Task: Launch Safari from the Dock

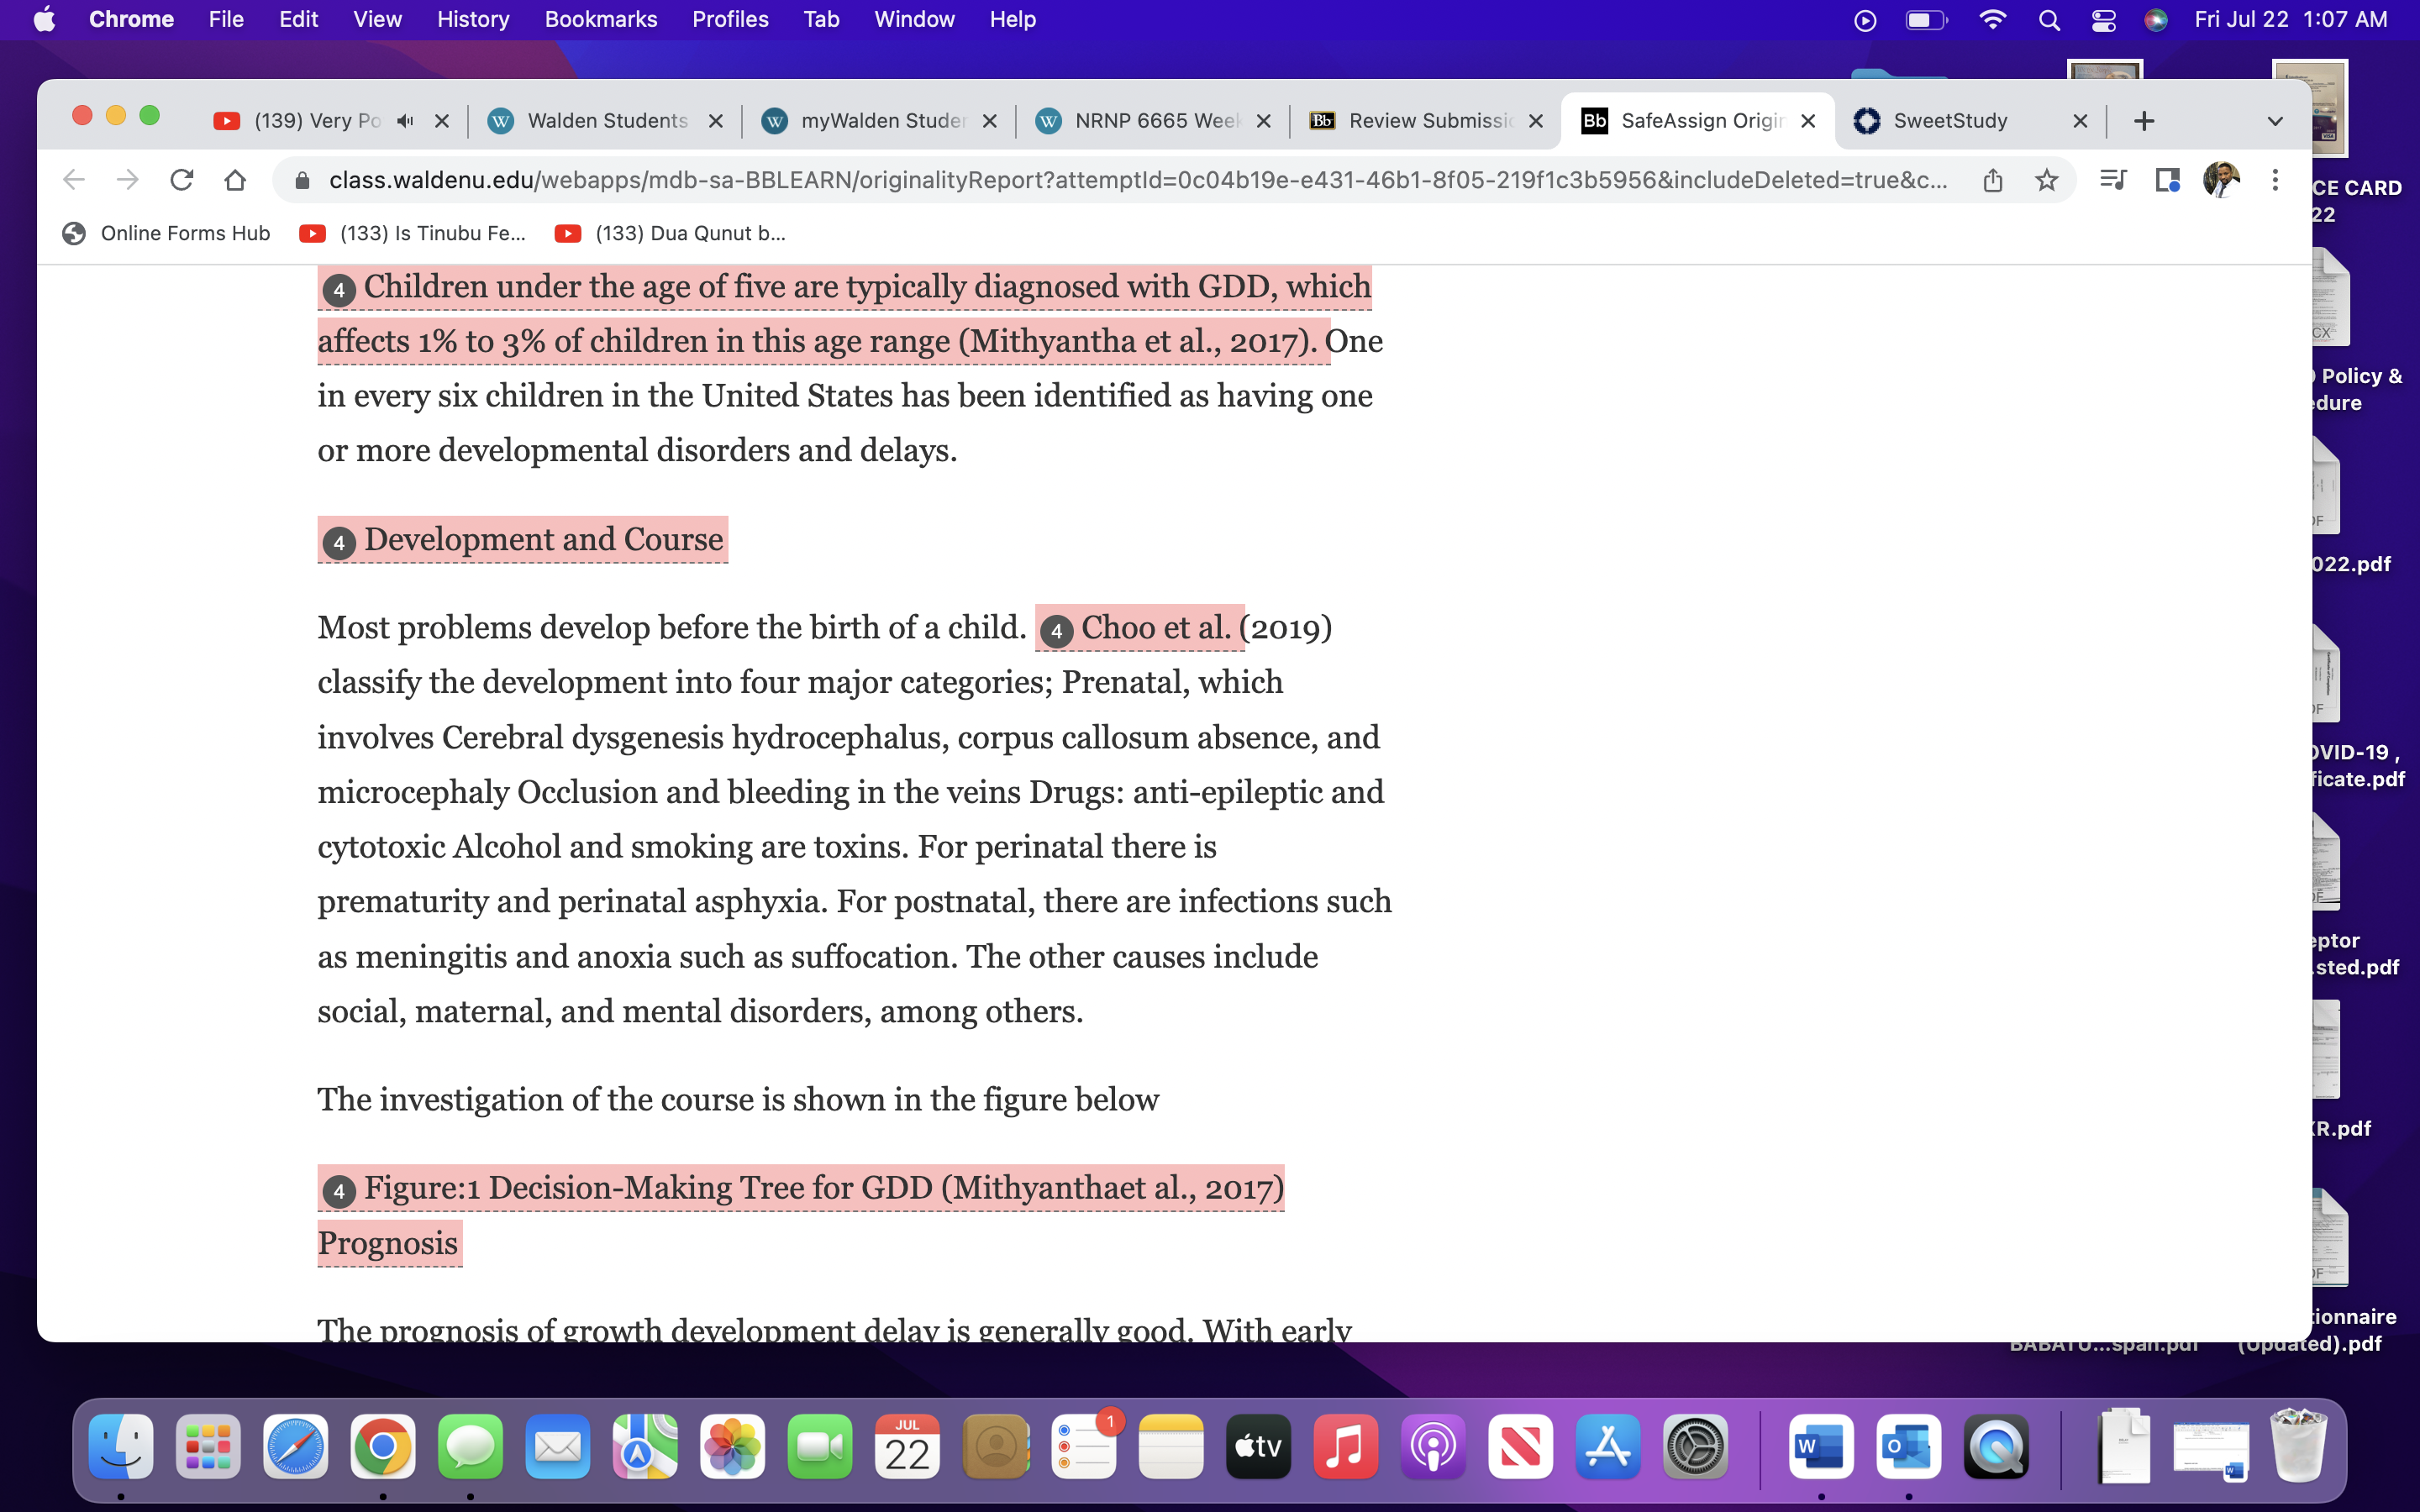Action: [x=295, y=1446]
